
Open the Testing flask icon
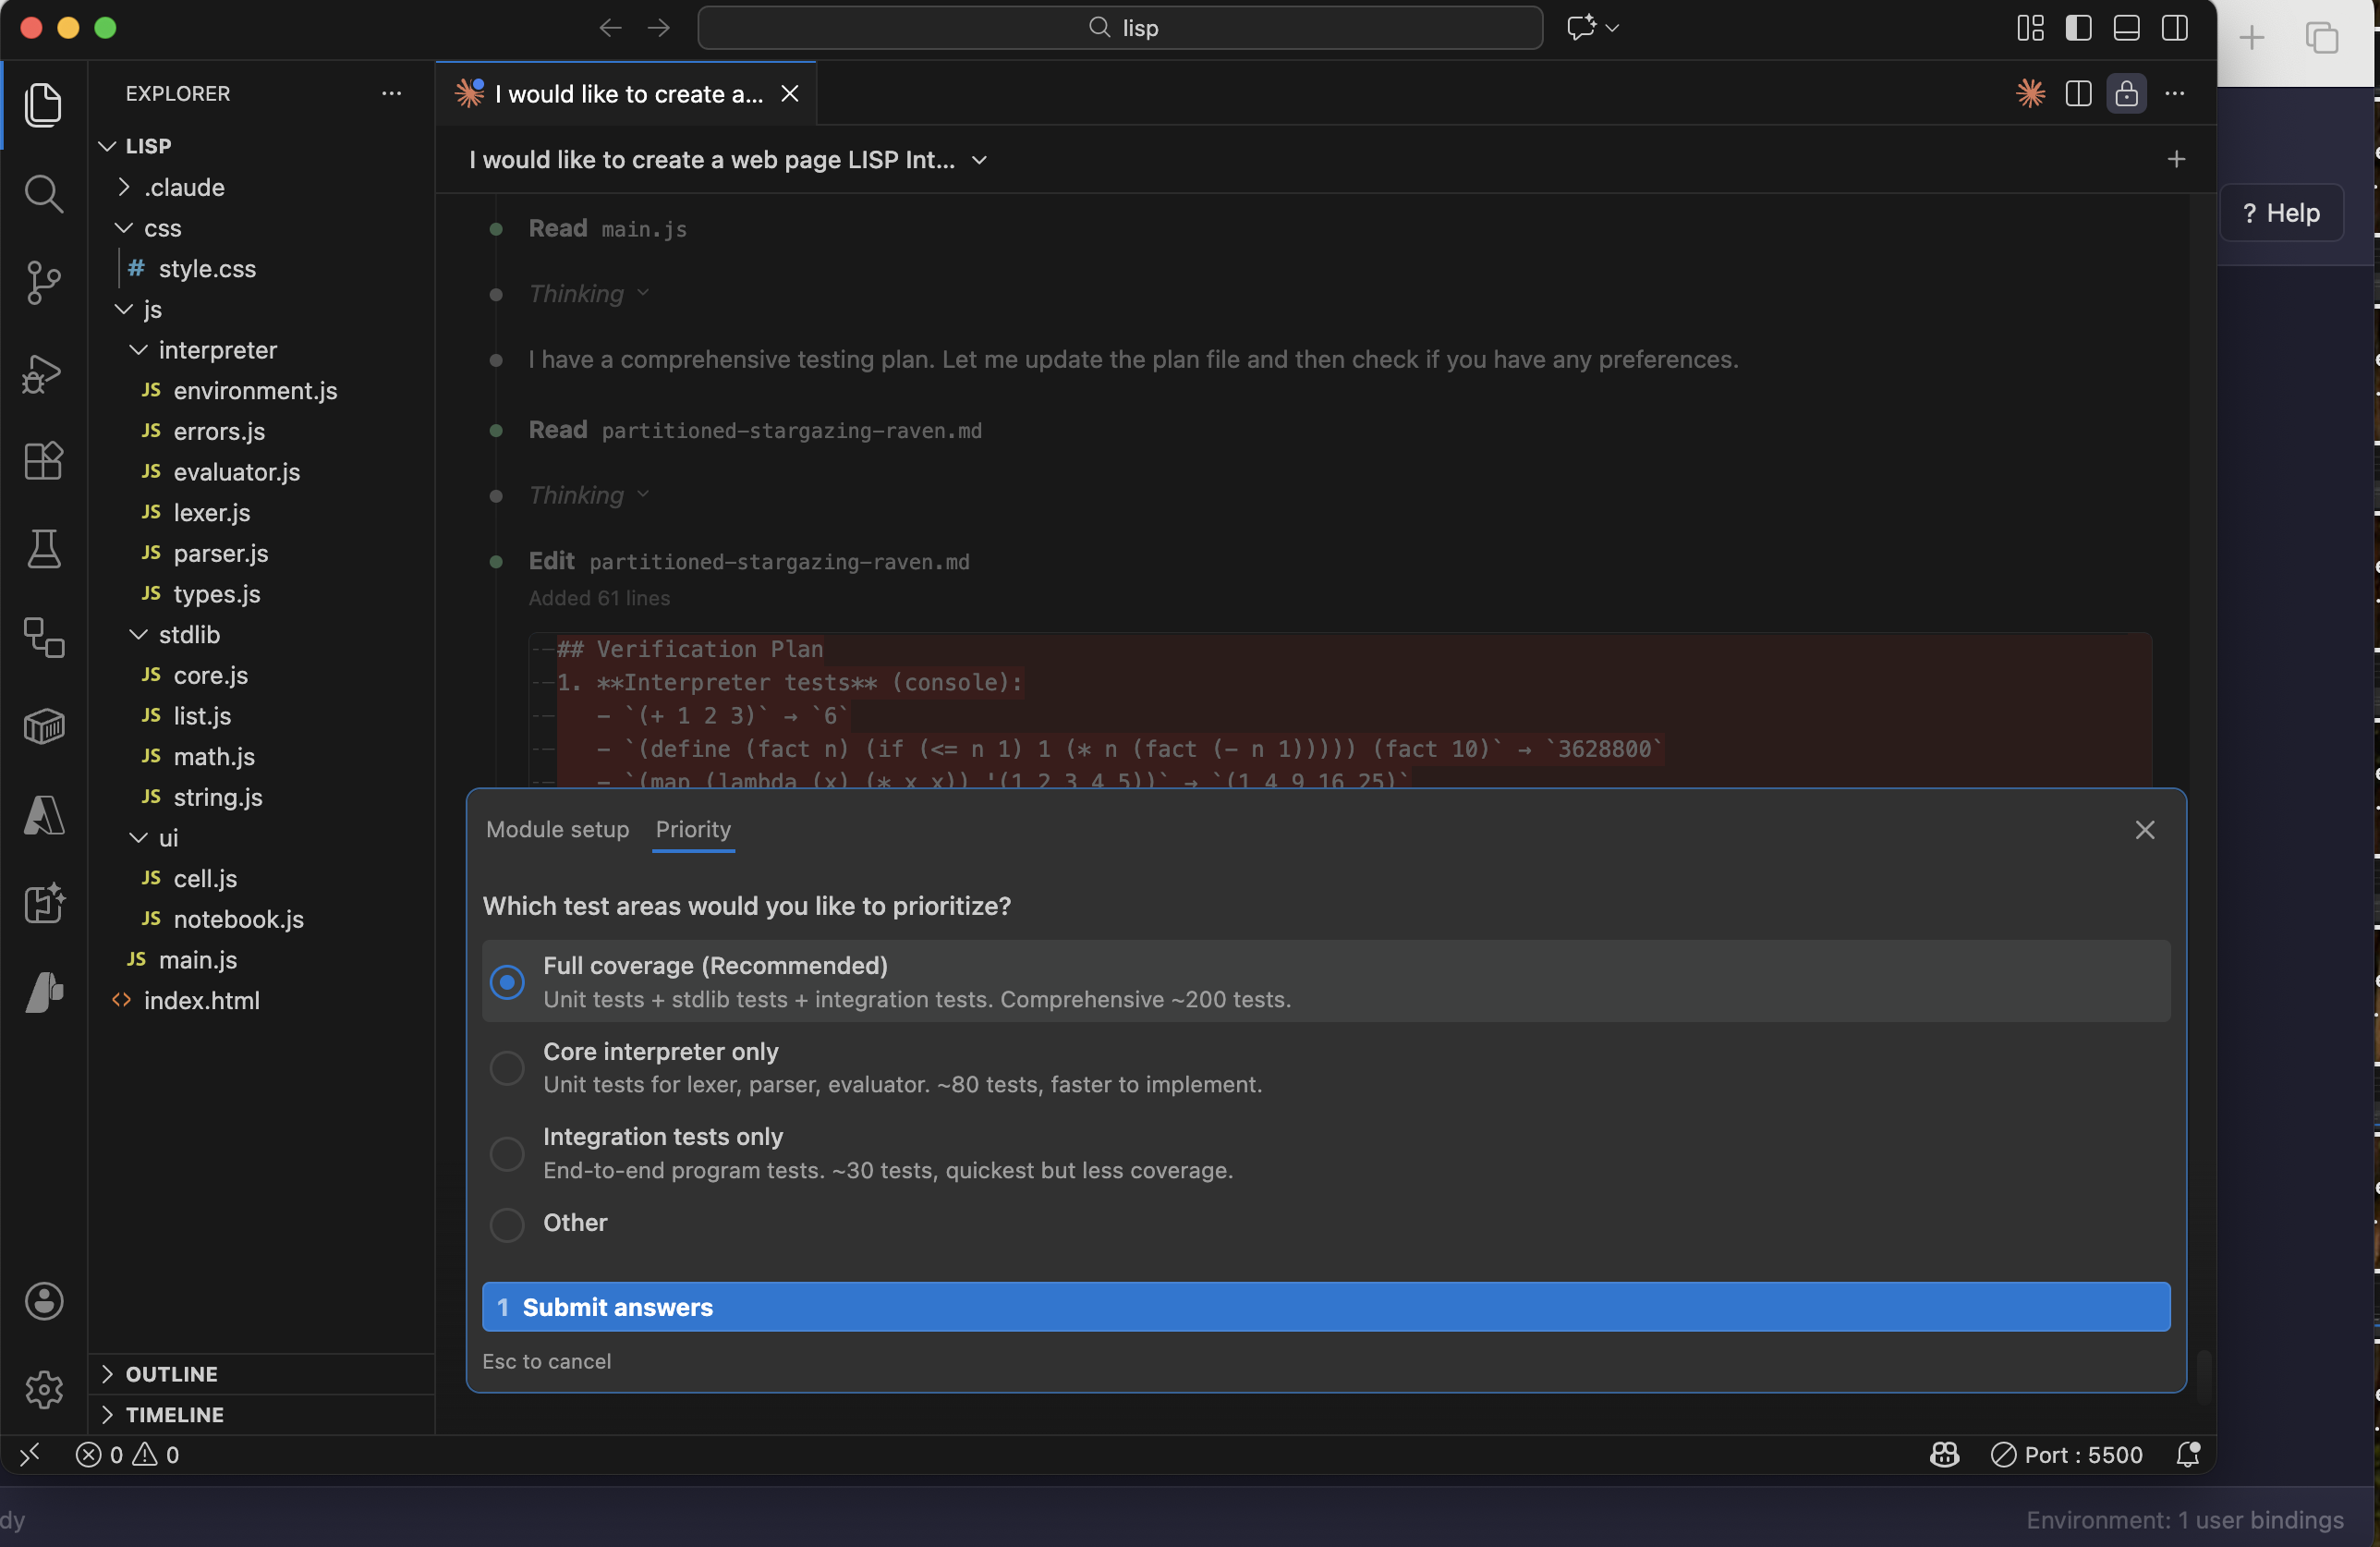coord(43,551)
